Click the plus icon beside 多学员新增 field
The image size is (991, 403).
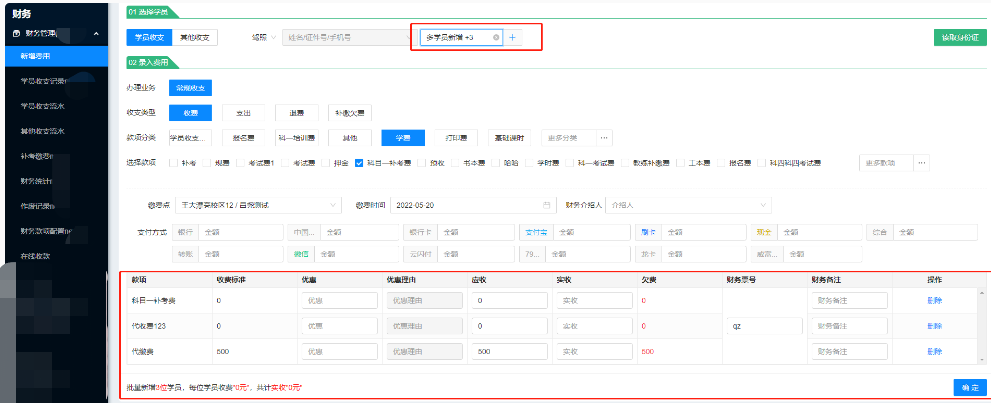512,37
